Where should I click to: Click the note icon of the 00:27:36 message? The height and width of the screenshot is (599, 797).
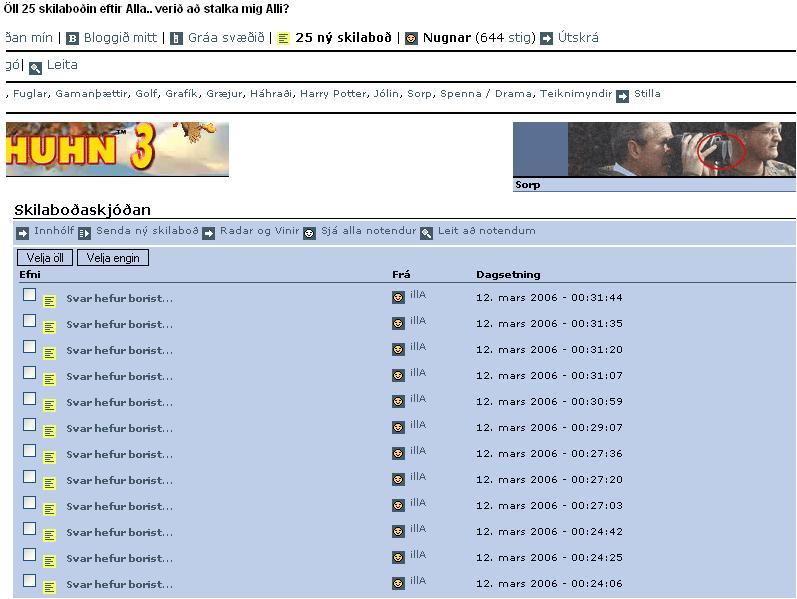tap(49, 457)
